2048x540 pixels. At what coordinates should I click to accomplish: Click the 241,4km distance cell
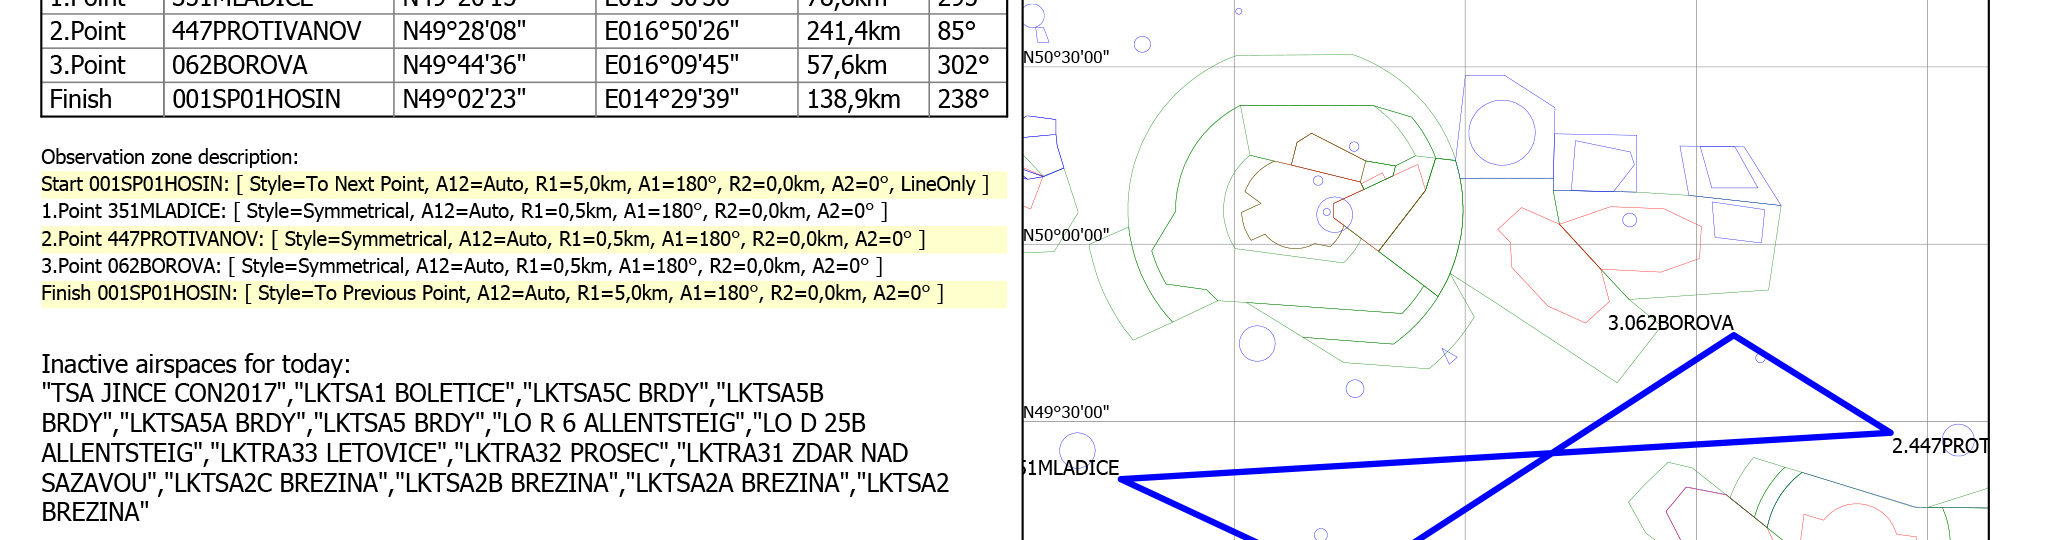853,31
